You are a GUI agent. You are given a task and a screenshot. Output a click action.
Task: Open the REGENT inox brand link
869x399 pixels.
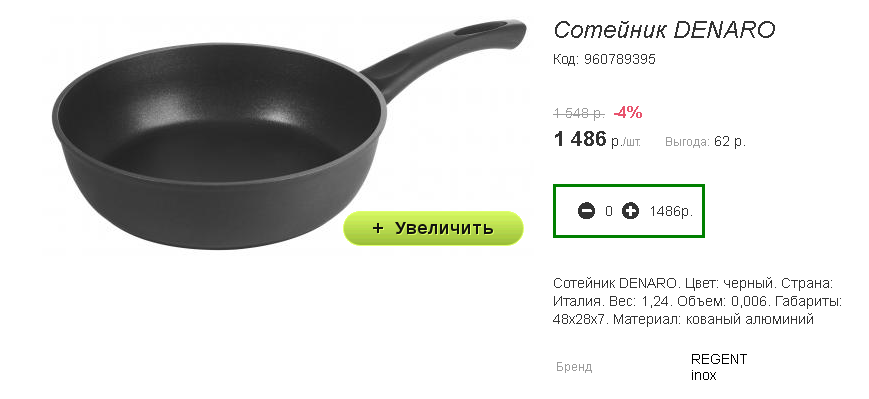coord(719,367)
